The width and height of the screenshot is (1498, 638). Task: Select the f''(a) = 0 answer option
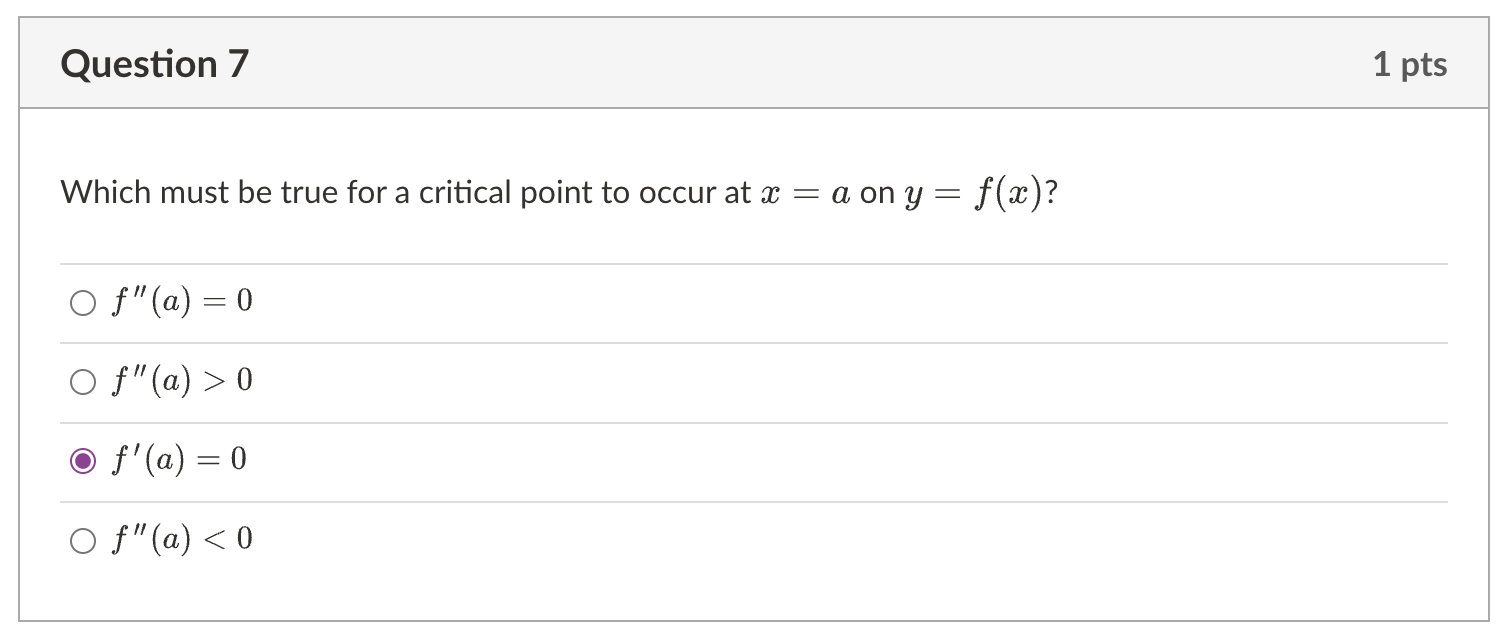click(x=180, y=300)
